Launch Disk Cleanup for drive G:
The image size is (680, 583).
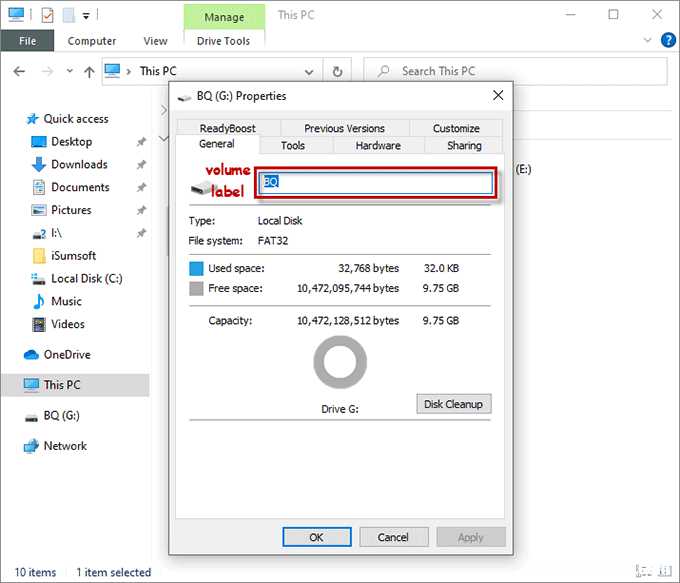tap(454, 404)
